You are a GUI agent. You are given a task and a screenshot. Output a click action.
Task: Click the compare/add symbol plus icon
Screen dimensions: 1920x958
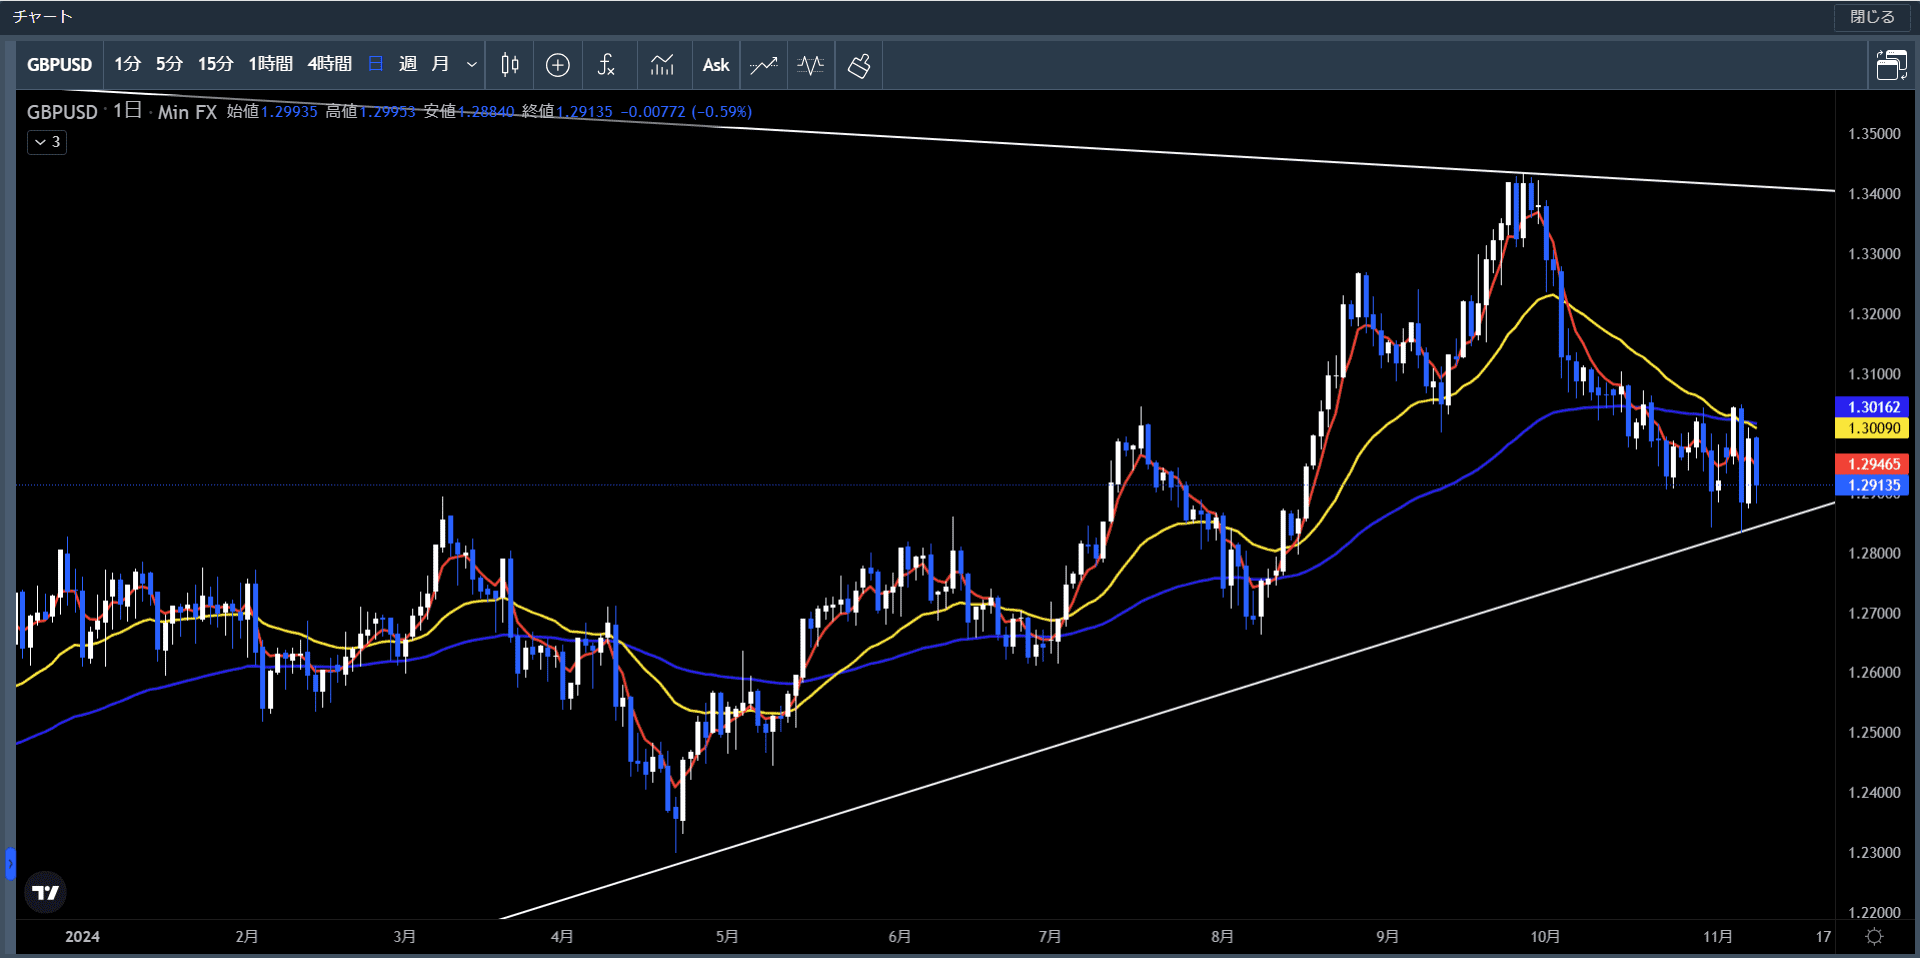point(558,65)
